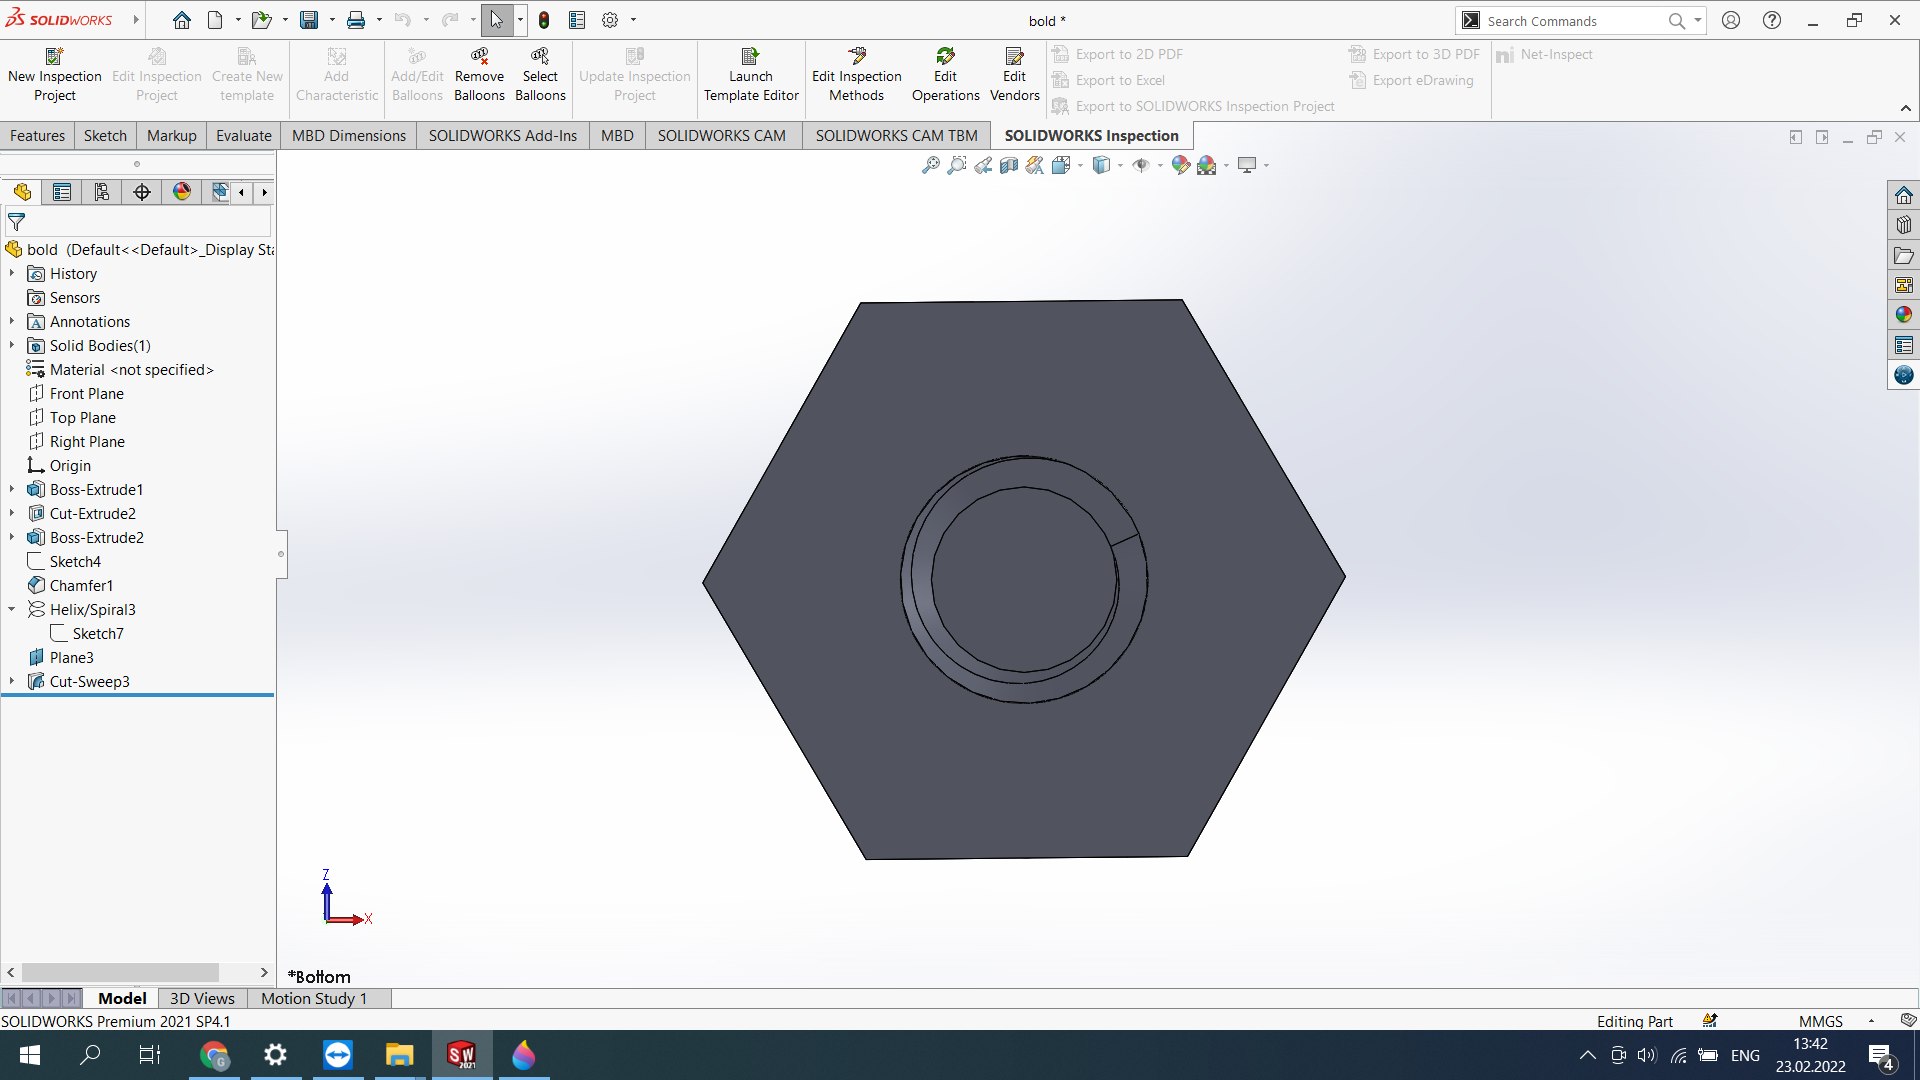Click Edit Vendors in the ribbon
Screen dimensions: 1920x1080
coord(1014,75)
